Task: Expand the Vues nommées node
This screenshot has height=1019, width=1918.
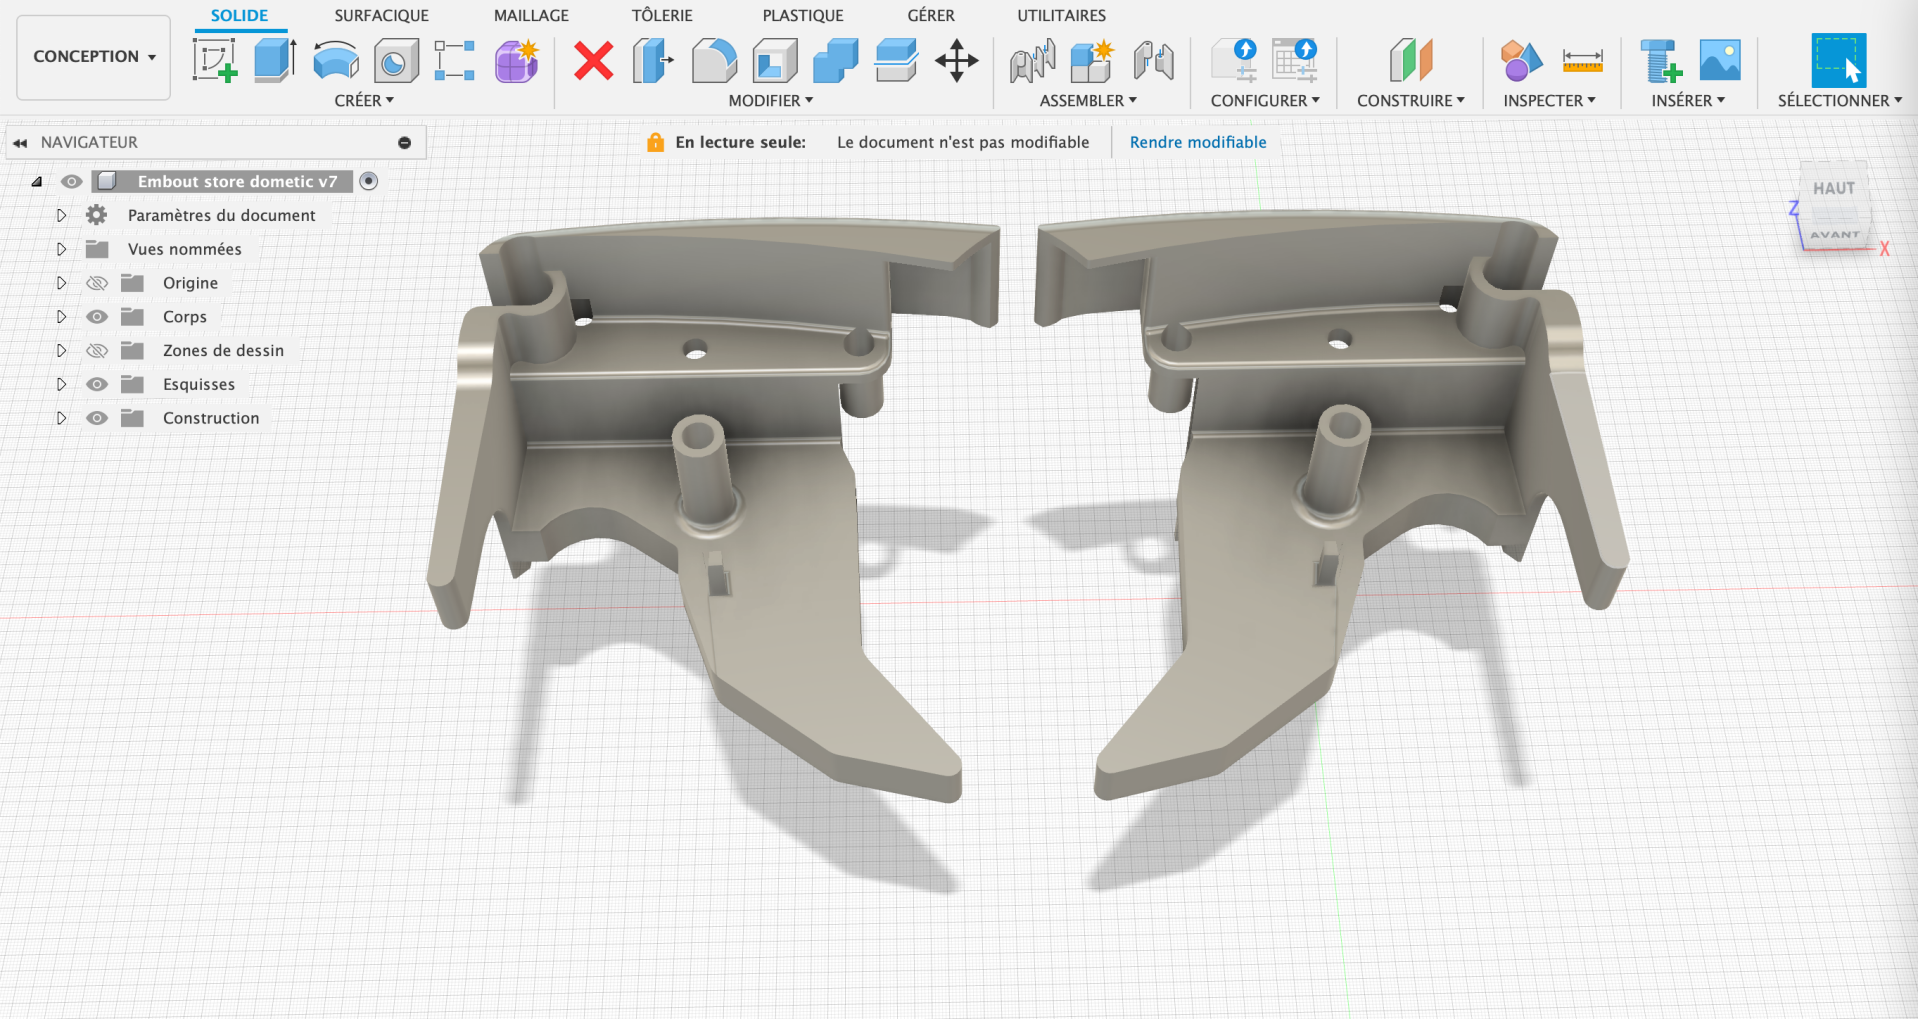Action: coord(61,249)
